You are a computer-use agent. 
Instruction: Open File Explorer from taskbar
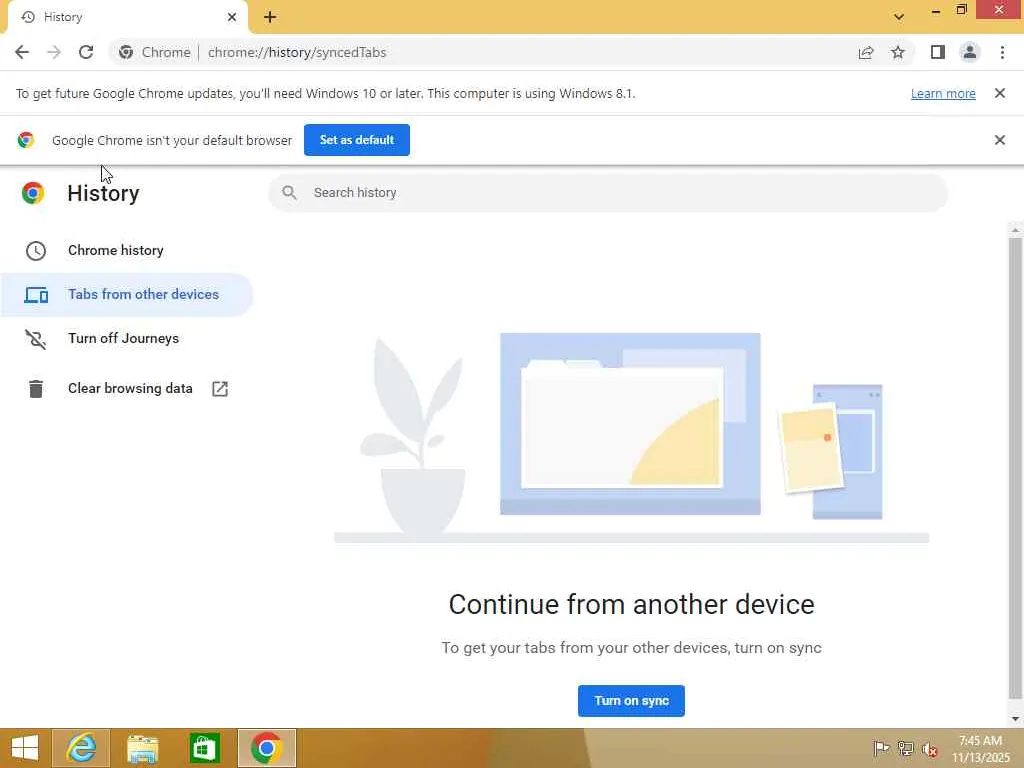pos(142,748)
